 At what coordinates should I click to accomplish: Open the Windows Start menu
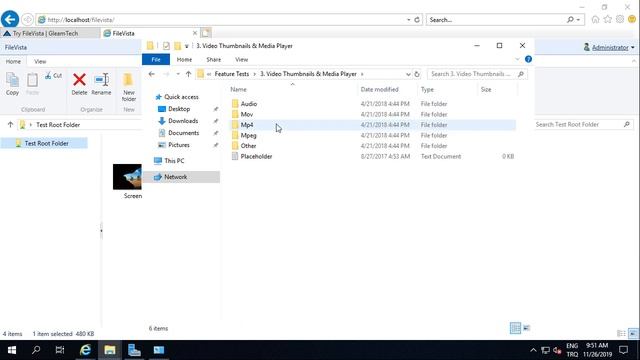pyautogui.click(x=12, y=350)
